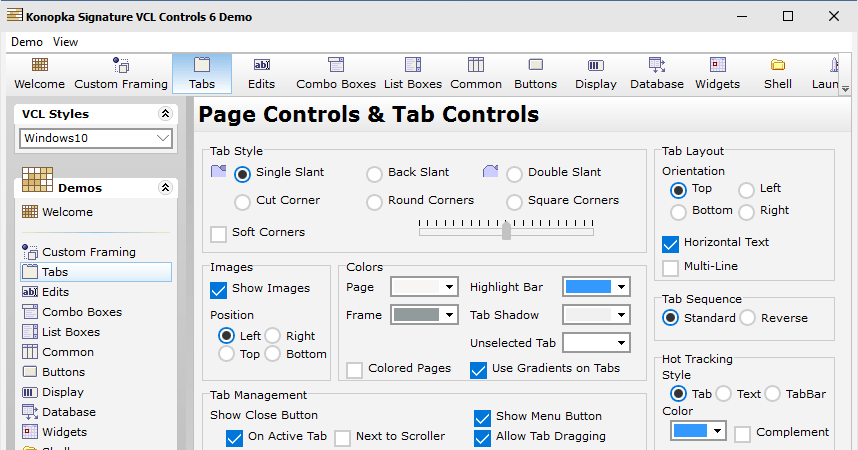The height and width of the screenshot is (450, 858).
Task: Open the View menu
Action: click(66, 42)
